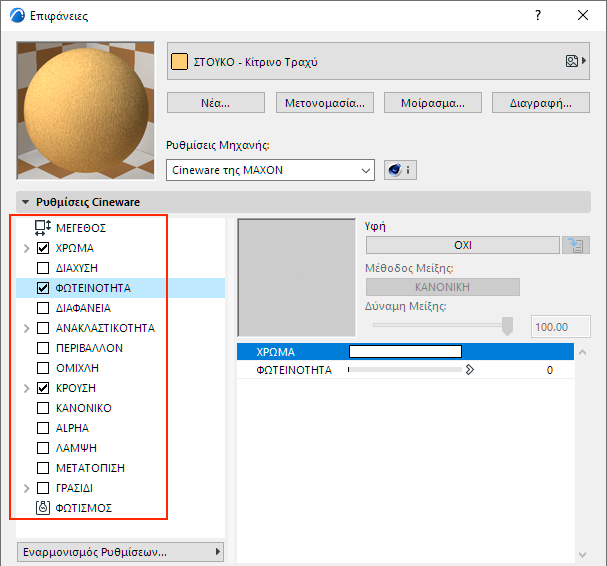Enable the ΚΑΝΟΝΙΚΟ channel checkbox
Image resolution: width=607 pixels, height=566 pixels.
[x=43, y=408]
